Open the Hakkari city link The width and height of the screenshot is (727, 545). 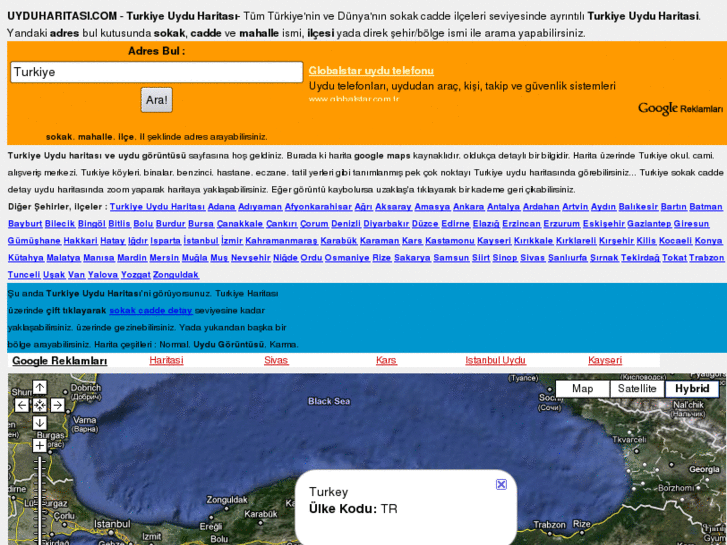click(x=81, y=241)
